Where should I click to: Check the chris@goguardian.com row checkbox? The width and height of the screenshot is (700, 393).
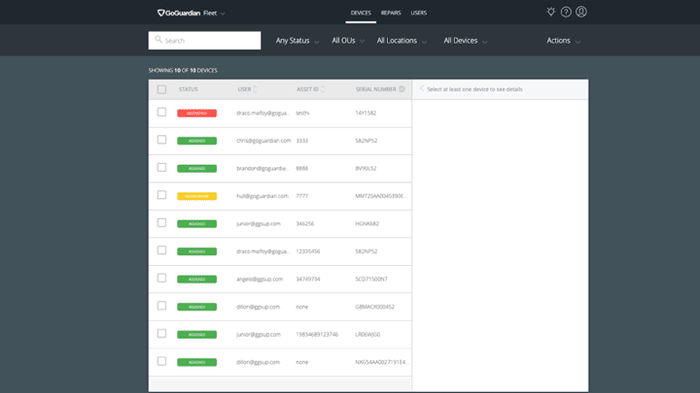[x=162, y=140]
